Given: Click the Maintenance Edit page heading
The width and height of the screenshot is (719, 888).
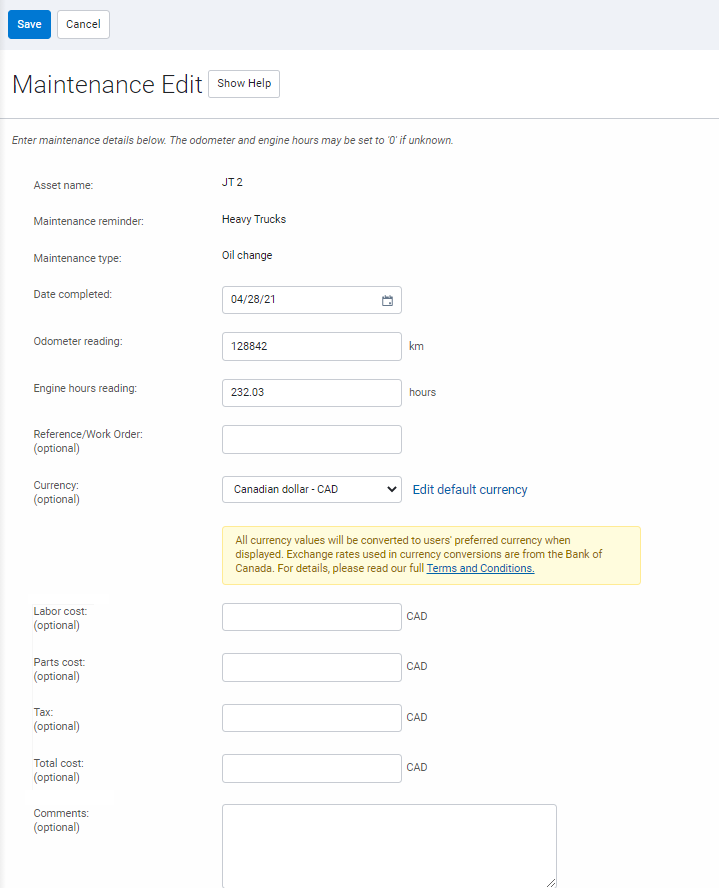Looking at the screenshot, I should (x=107, y=84).
